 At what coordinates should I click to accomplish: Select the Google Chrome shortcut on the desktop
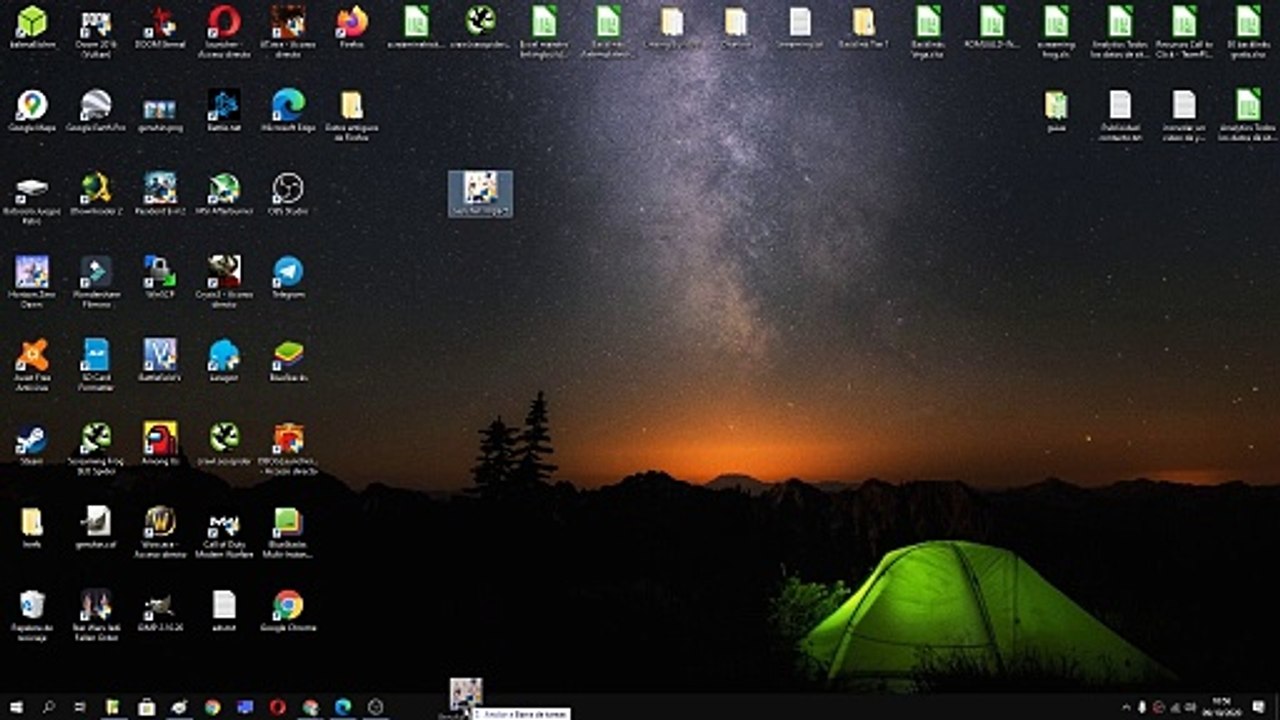tap(288, 612)
